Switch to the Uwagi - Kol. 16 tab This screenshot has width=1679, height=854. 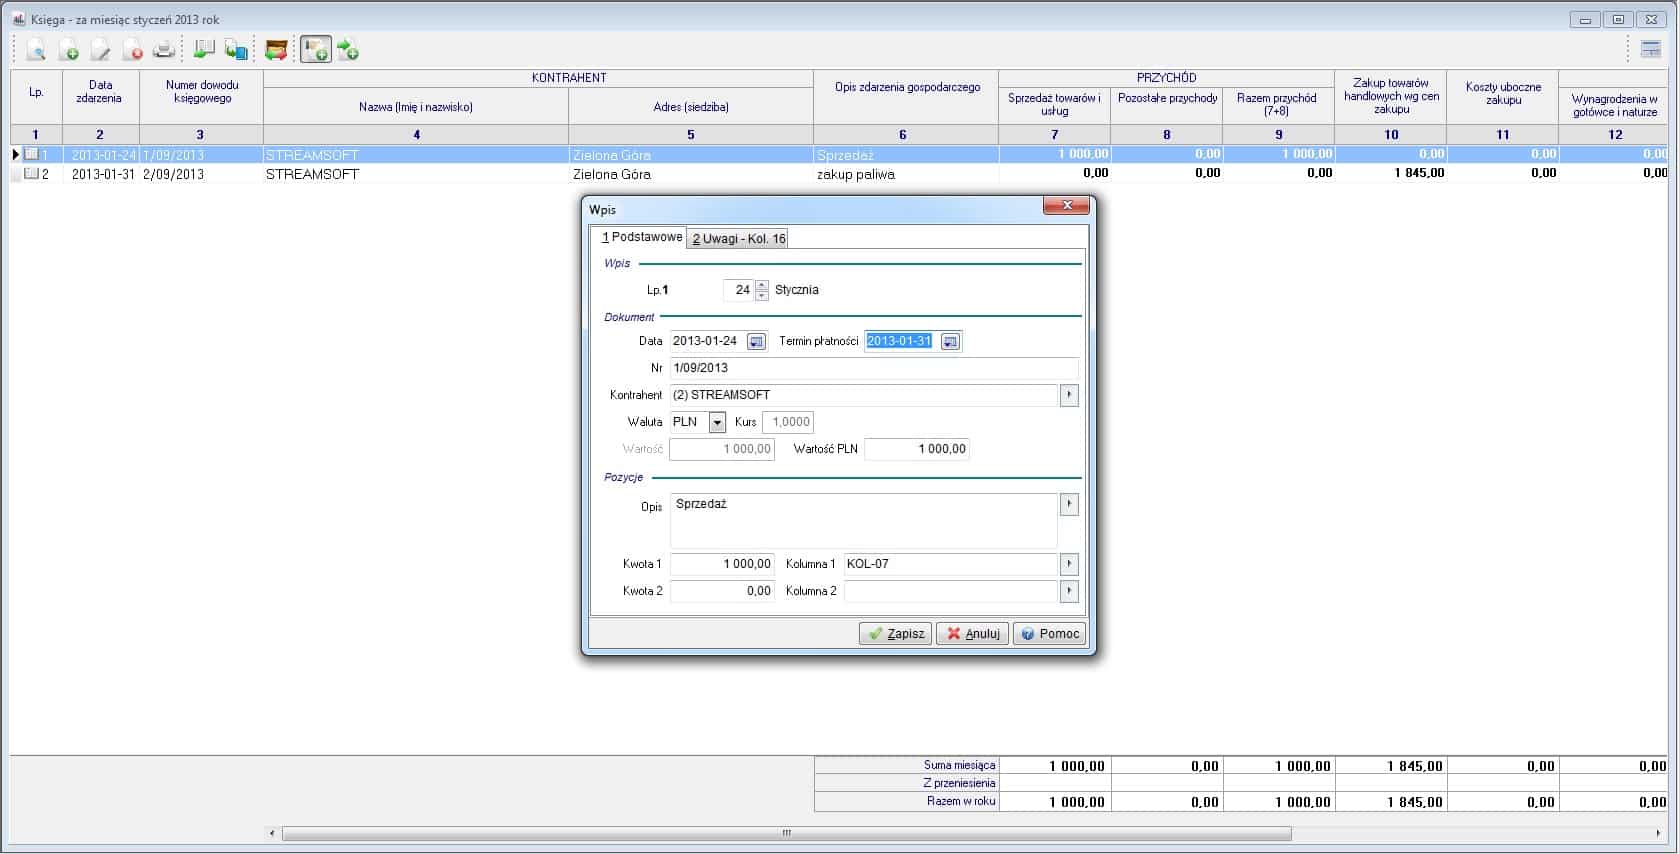[x=738, y=238]
